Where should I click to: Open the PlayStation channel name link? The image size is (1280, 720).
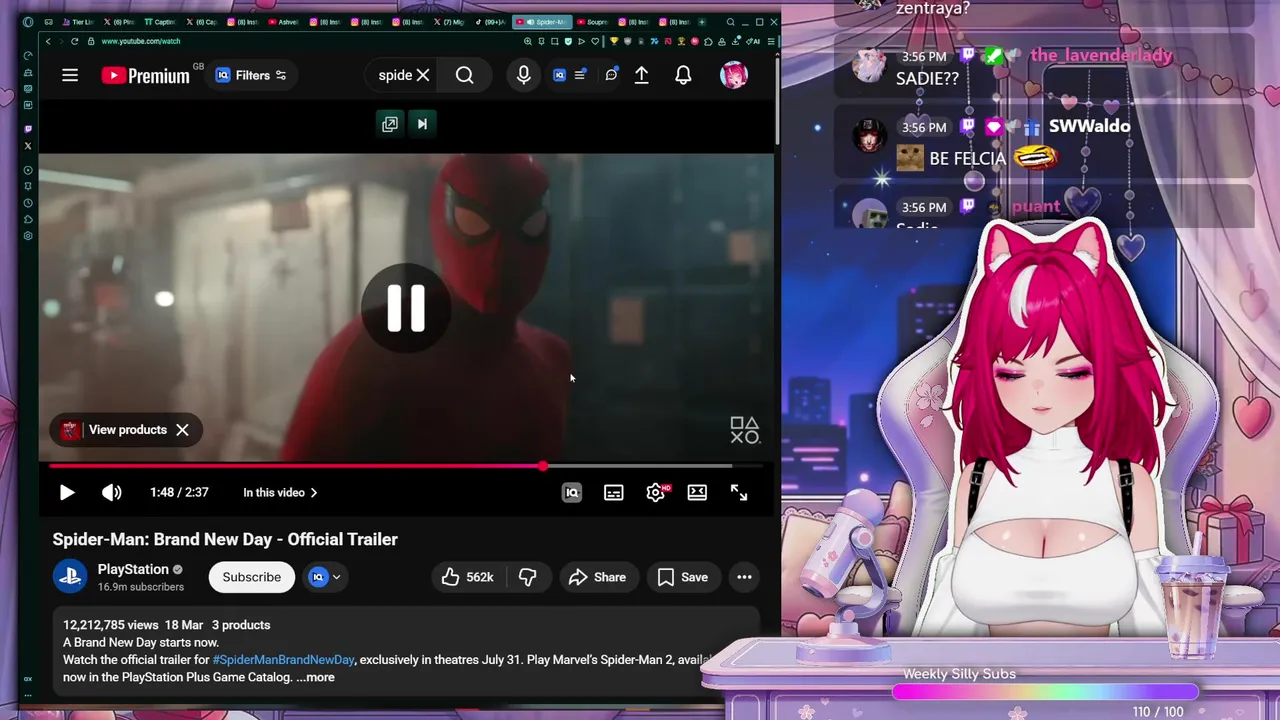tap(133, 569)
